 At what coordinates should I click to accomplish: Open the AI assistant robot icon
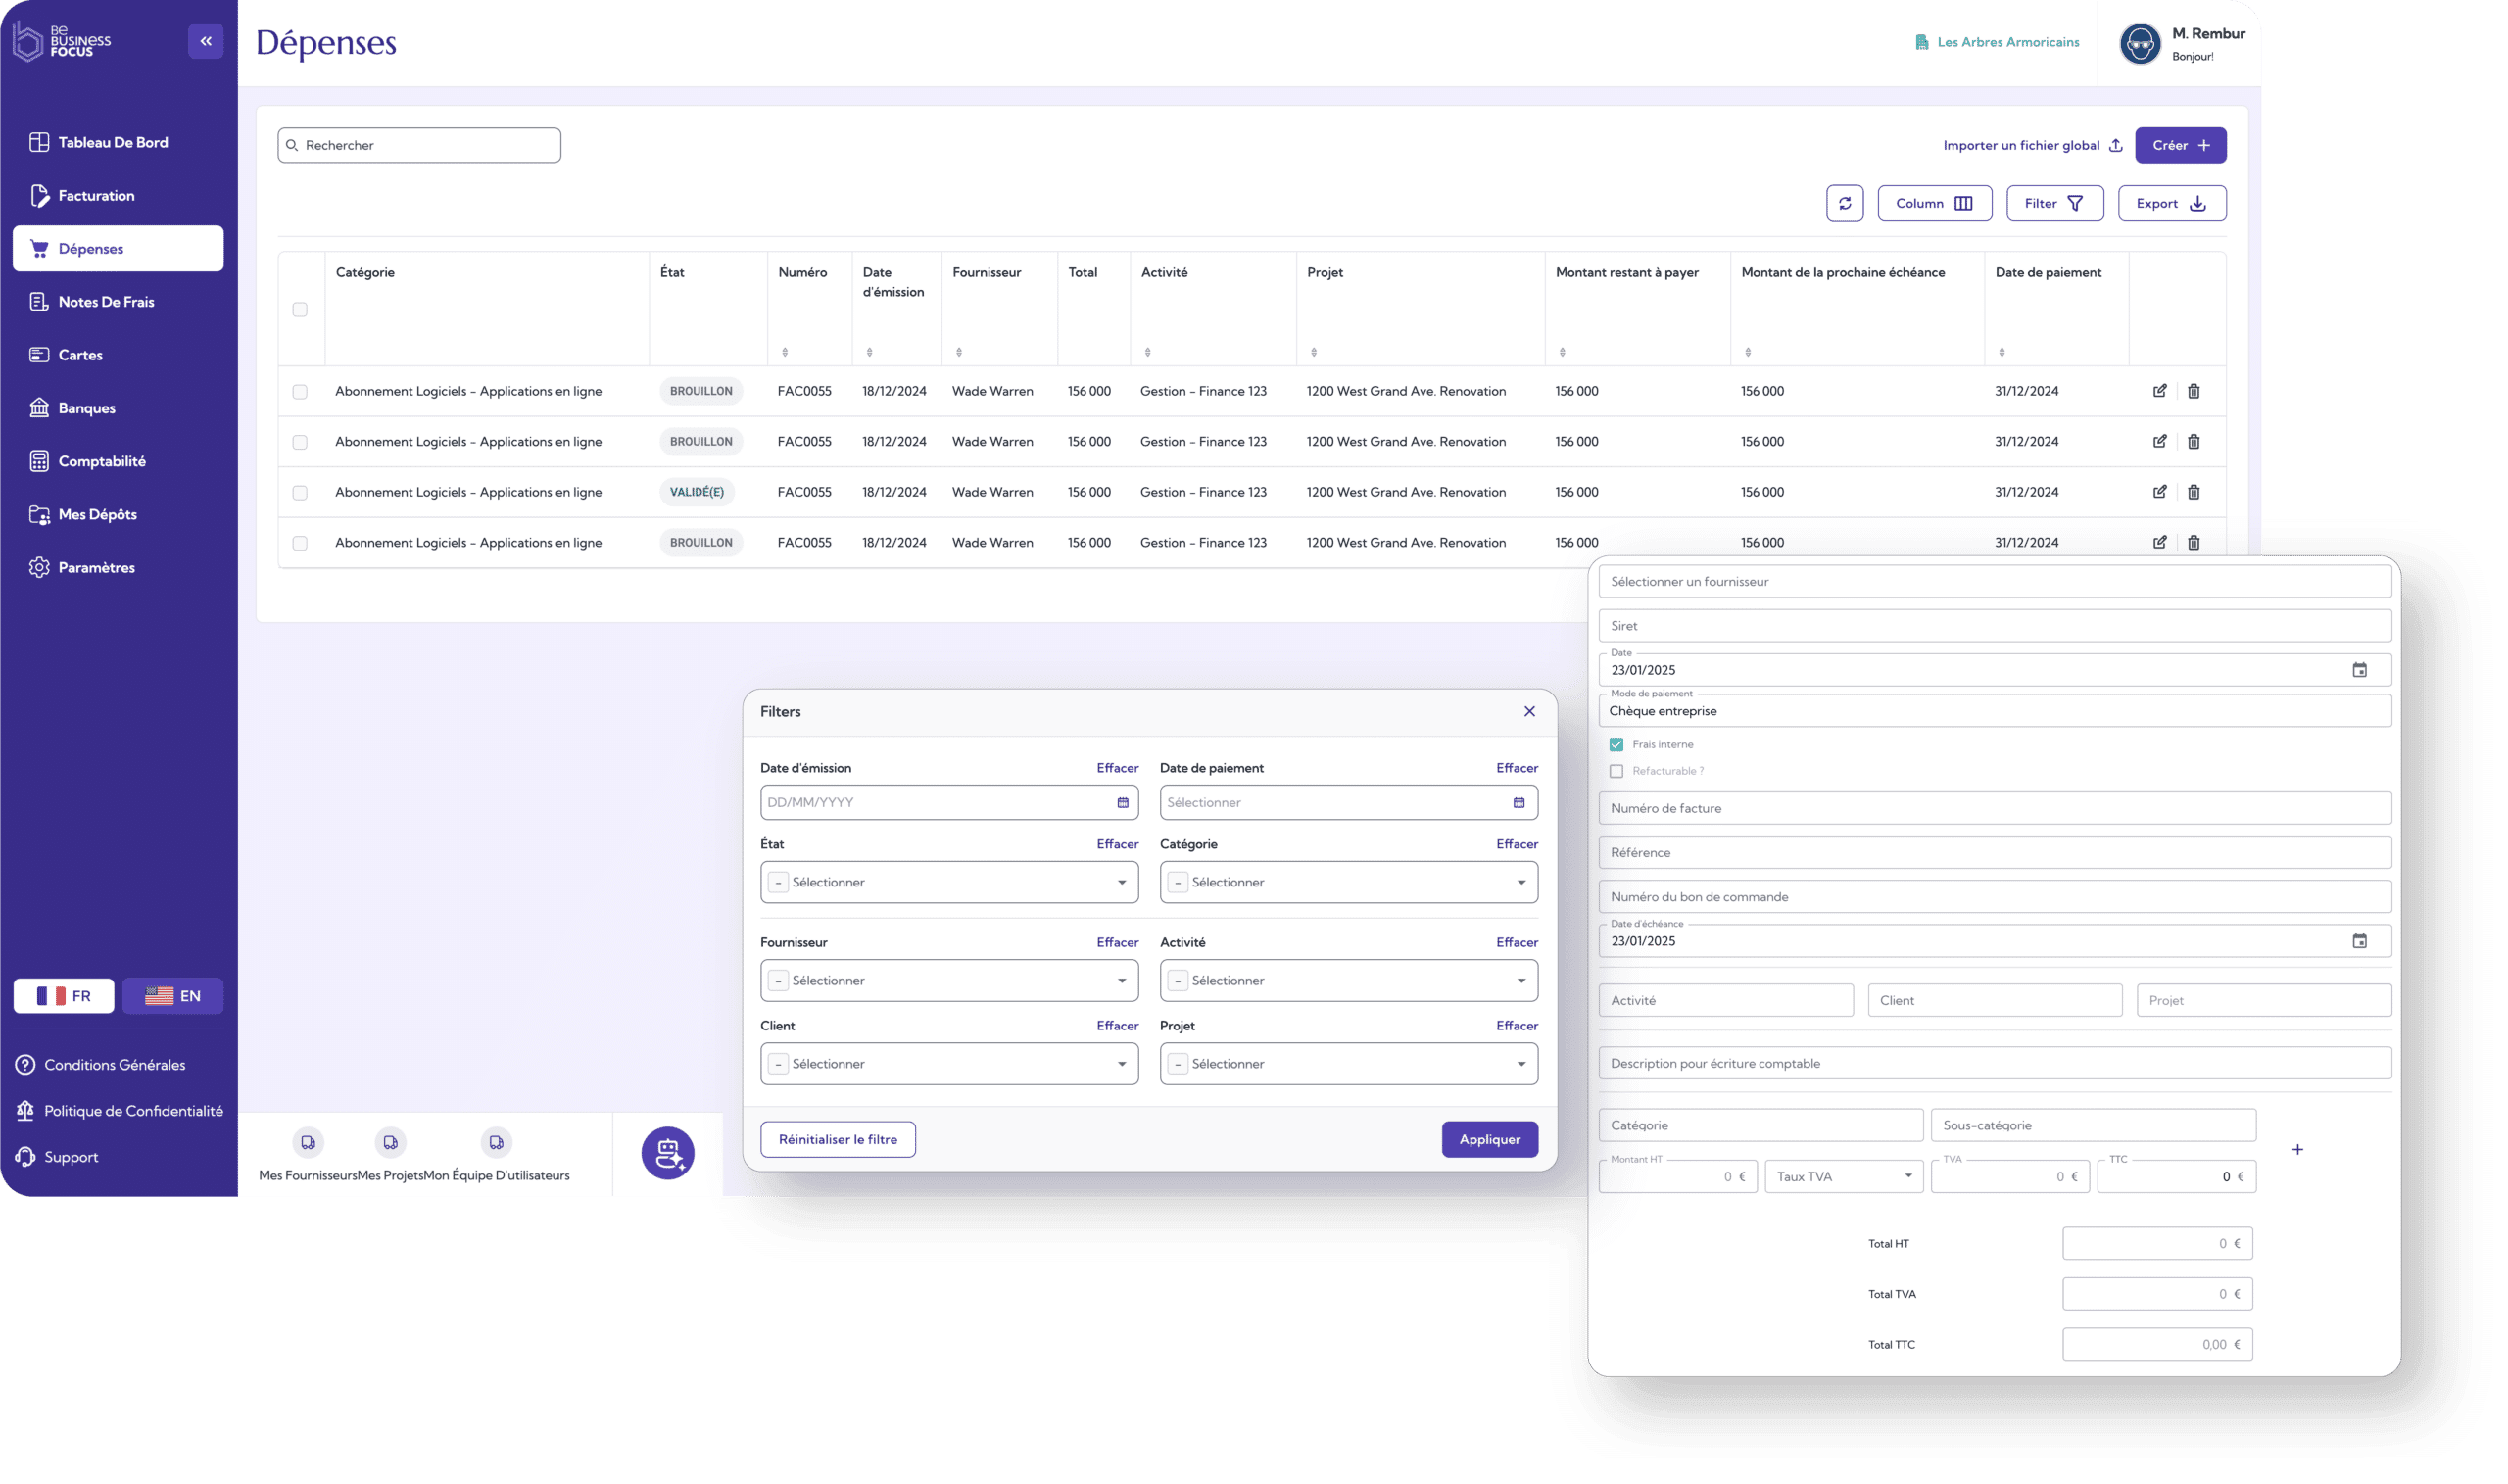click(668, 1153)
